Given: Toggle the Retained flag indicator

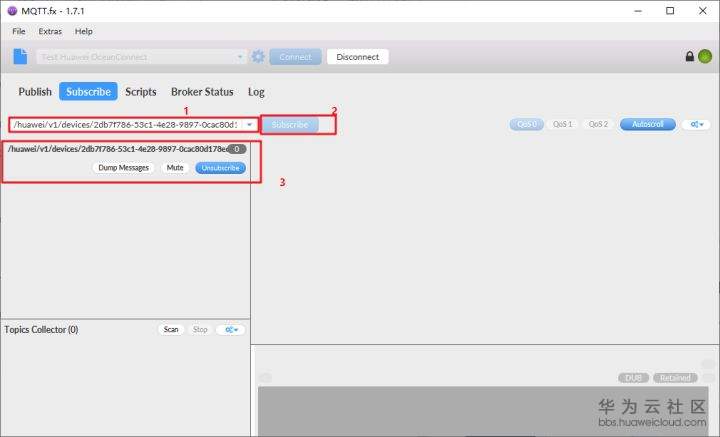Looking at the screenshot, I should pos(675,378).
